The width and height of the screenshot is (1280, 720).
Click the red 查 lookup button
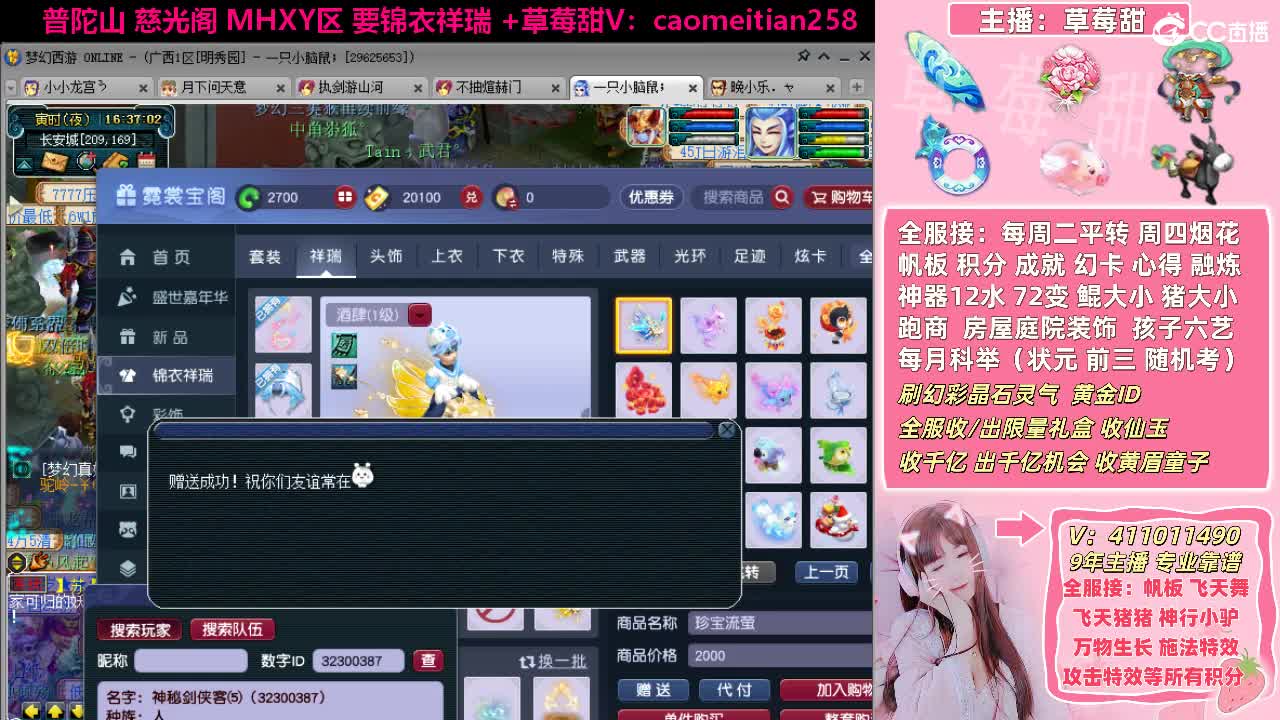click(428, 660)
